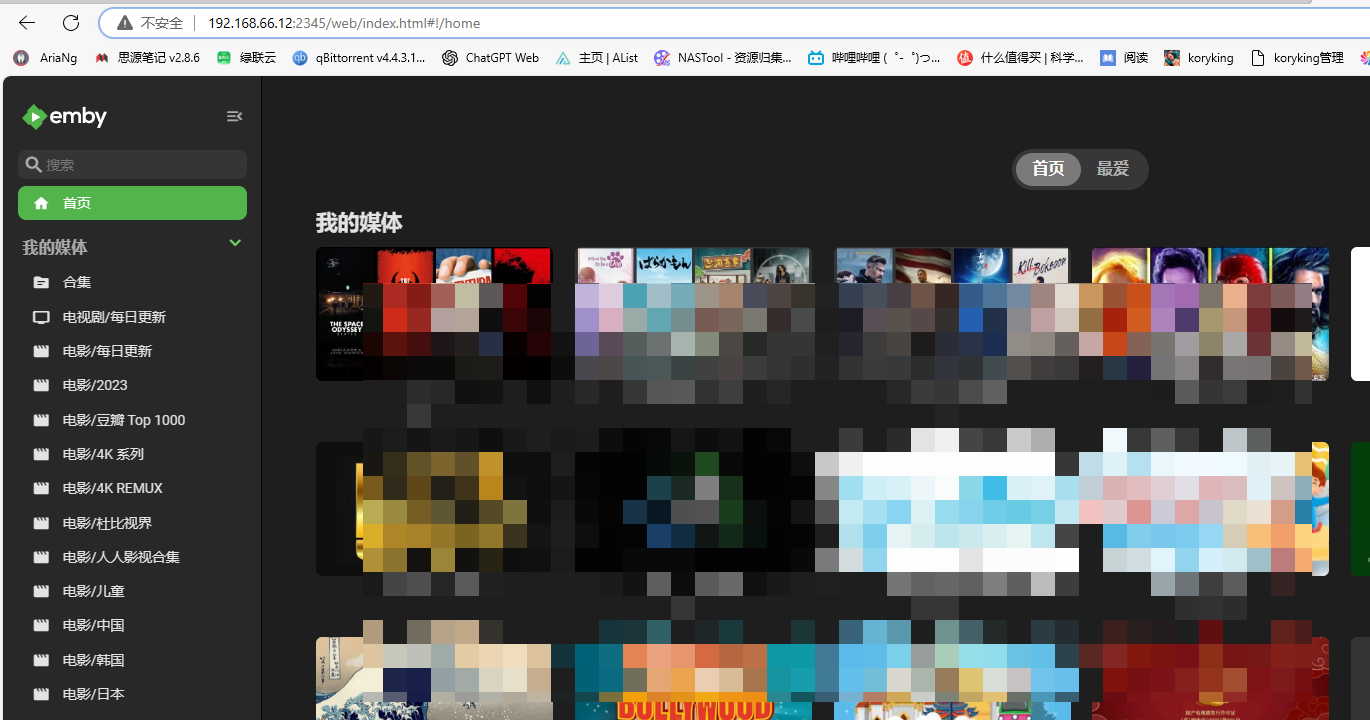Open first media library thumbnail with Space Odyssey
This screenshot has width=1370, height=720.
click(x=345, y=313)
